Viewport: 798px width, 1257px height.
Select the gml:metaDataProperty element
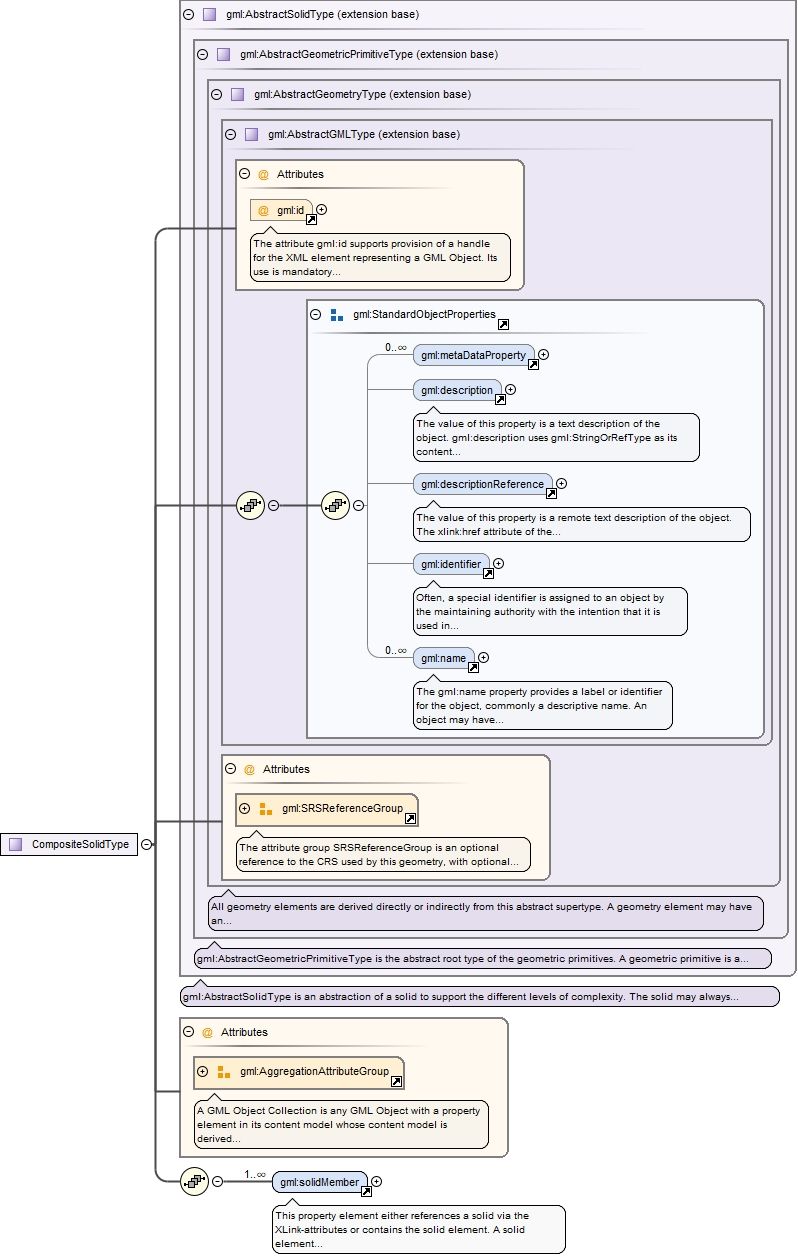click(473, 355)
